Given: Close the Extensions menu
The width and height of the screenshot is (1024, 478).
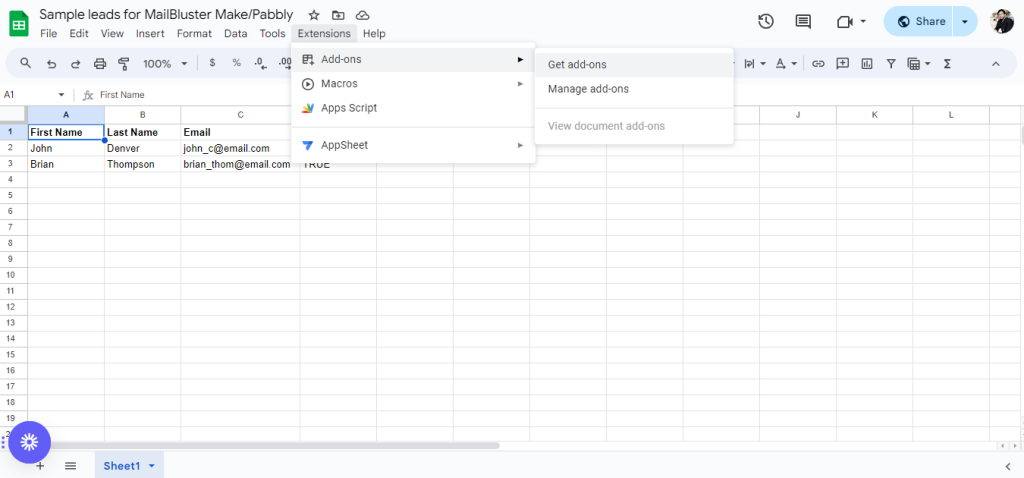Looking at the screenshot, I should tap(324, 33).
